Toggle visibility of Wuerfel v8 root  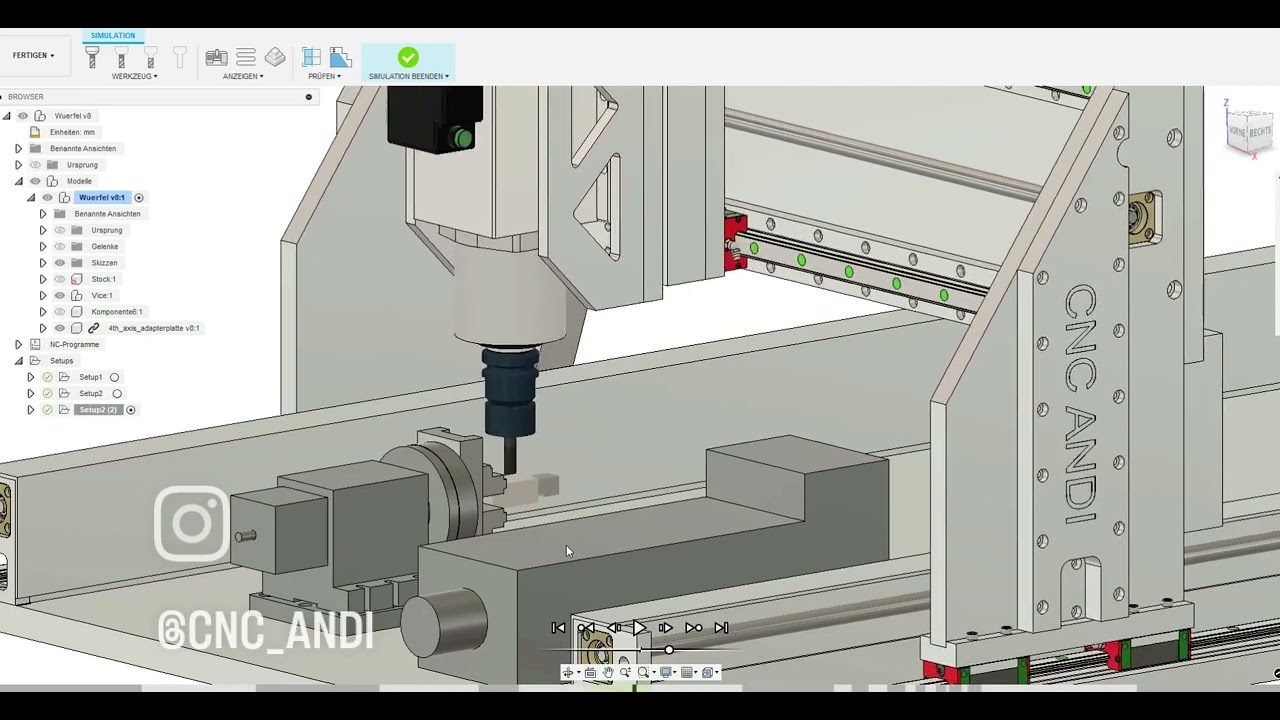(x=23, y=116)
